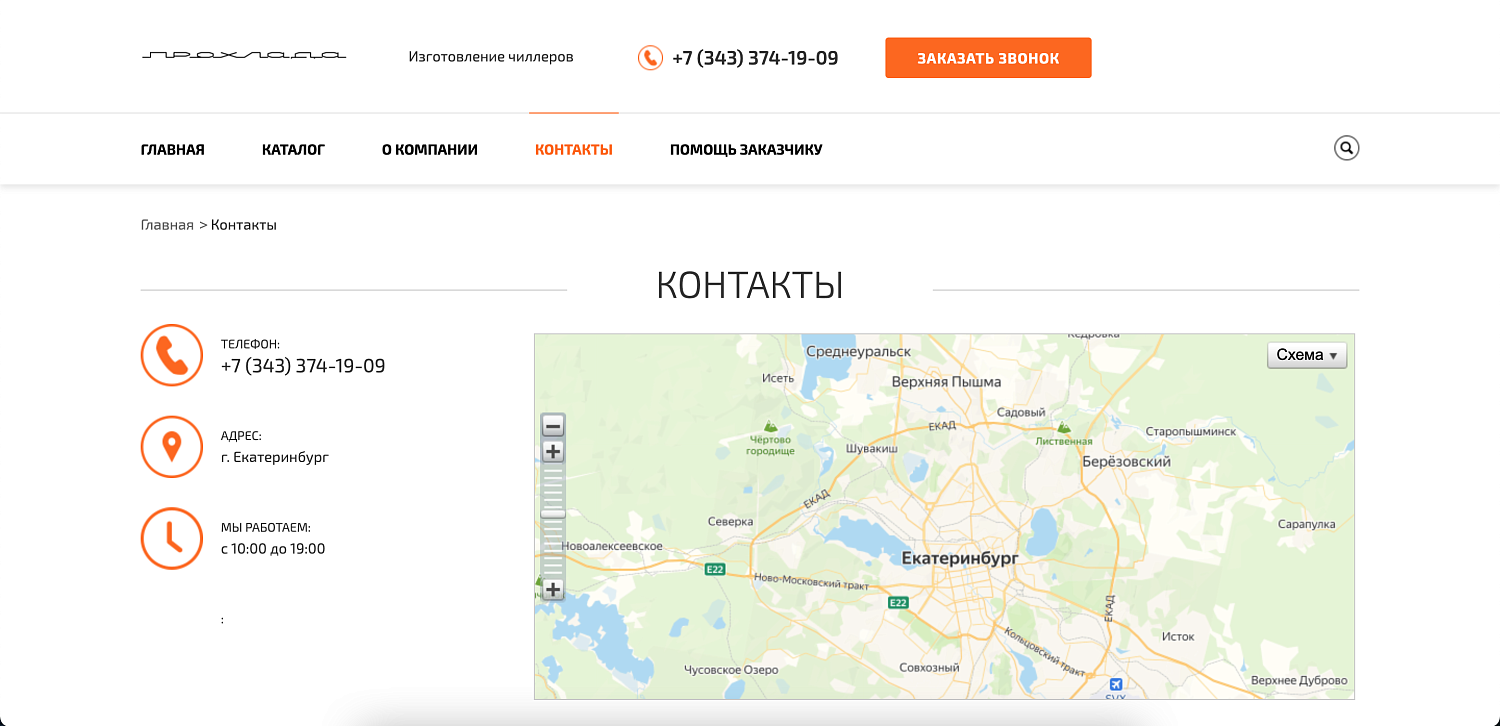1500x726 pixels.
Task: Click the Екатеринбург label on the map
Action: coord(959,558)
